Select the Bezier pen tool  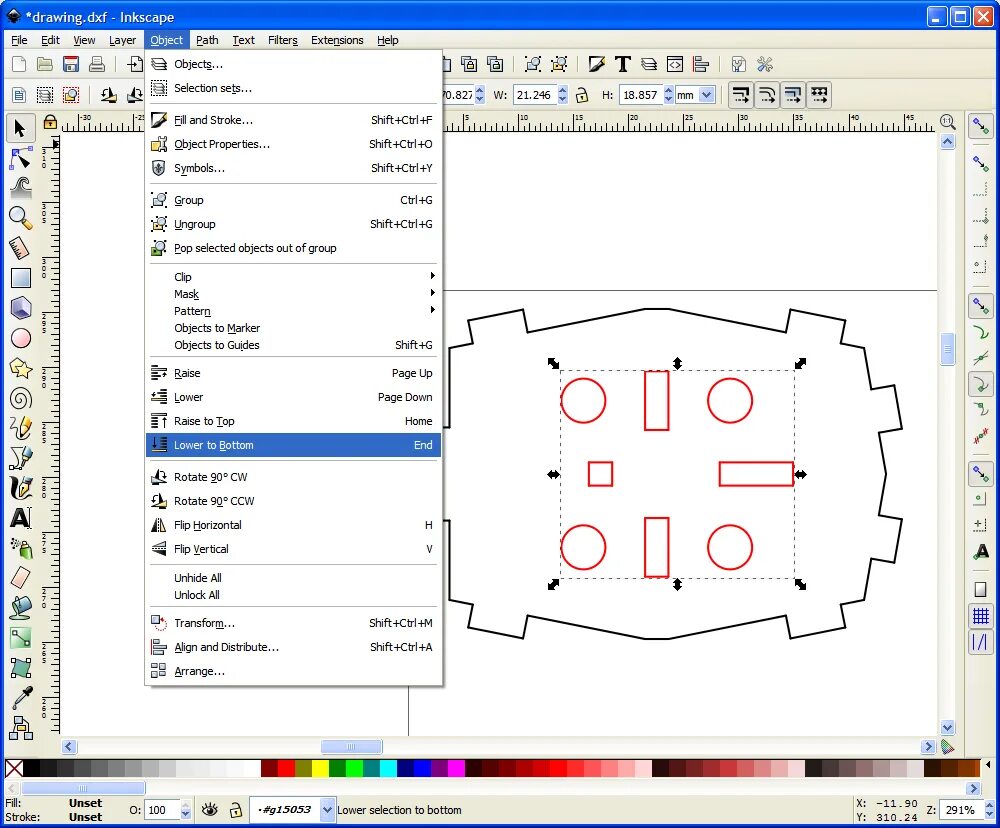tap(20, 458)
